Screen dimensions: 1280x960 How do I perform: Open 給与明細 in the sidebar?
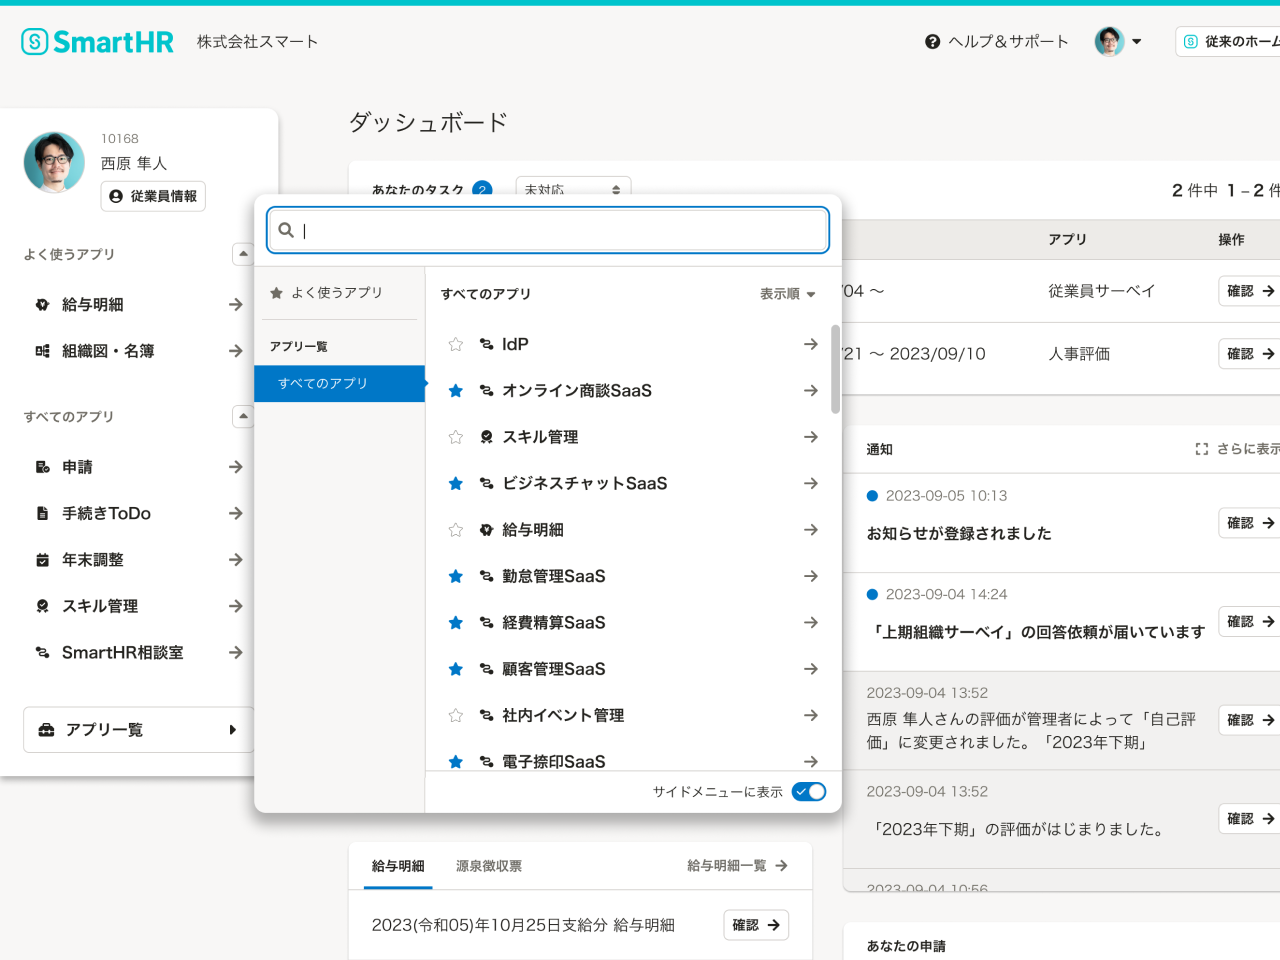[138, 304]
